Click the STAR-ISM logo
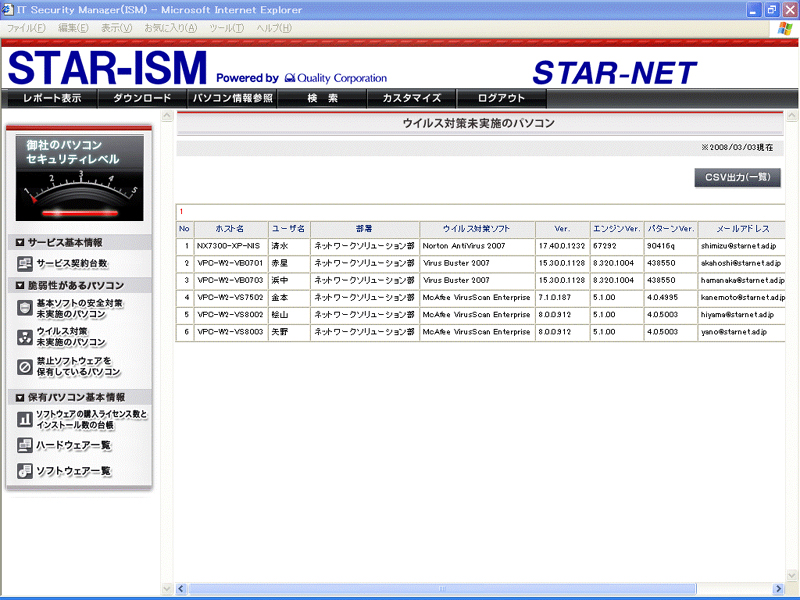 click(x=108, y=68)
